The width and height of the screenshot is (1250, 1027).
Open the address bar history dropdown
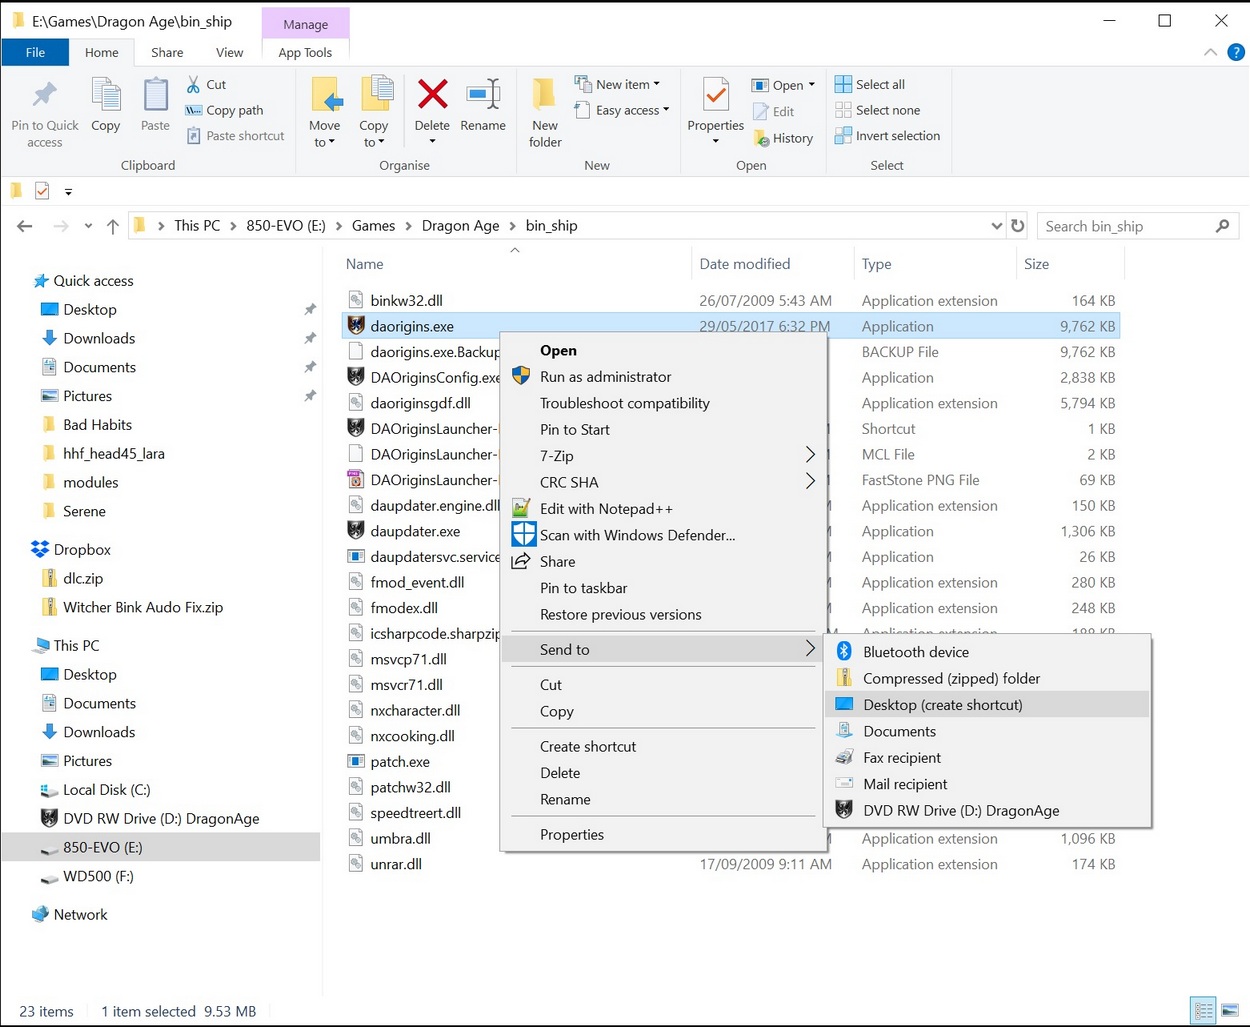(x=996, y=226)
